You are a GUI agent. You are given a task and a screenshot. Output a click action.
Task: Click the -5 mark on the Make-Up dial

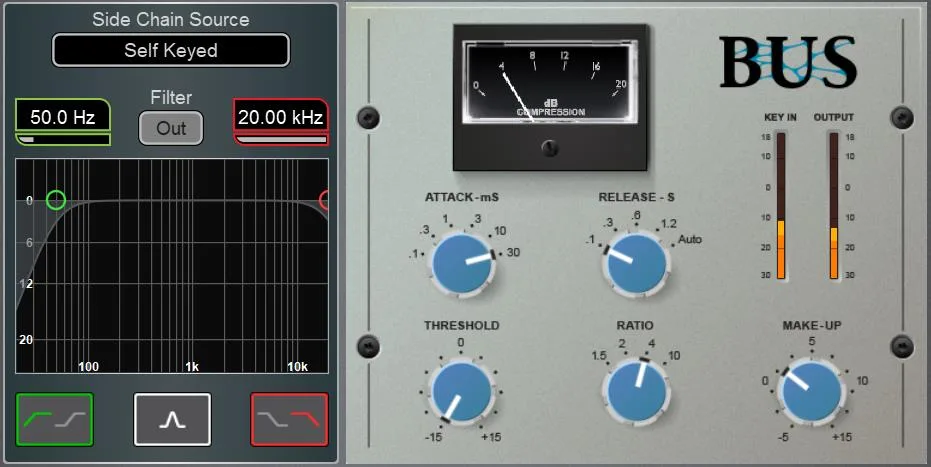pos(783,437)
